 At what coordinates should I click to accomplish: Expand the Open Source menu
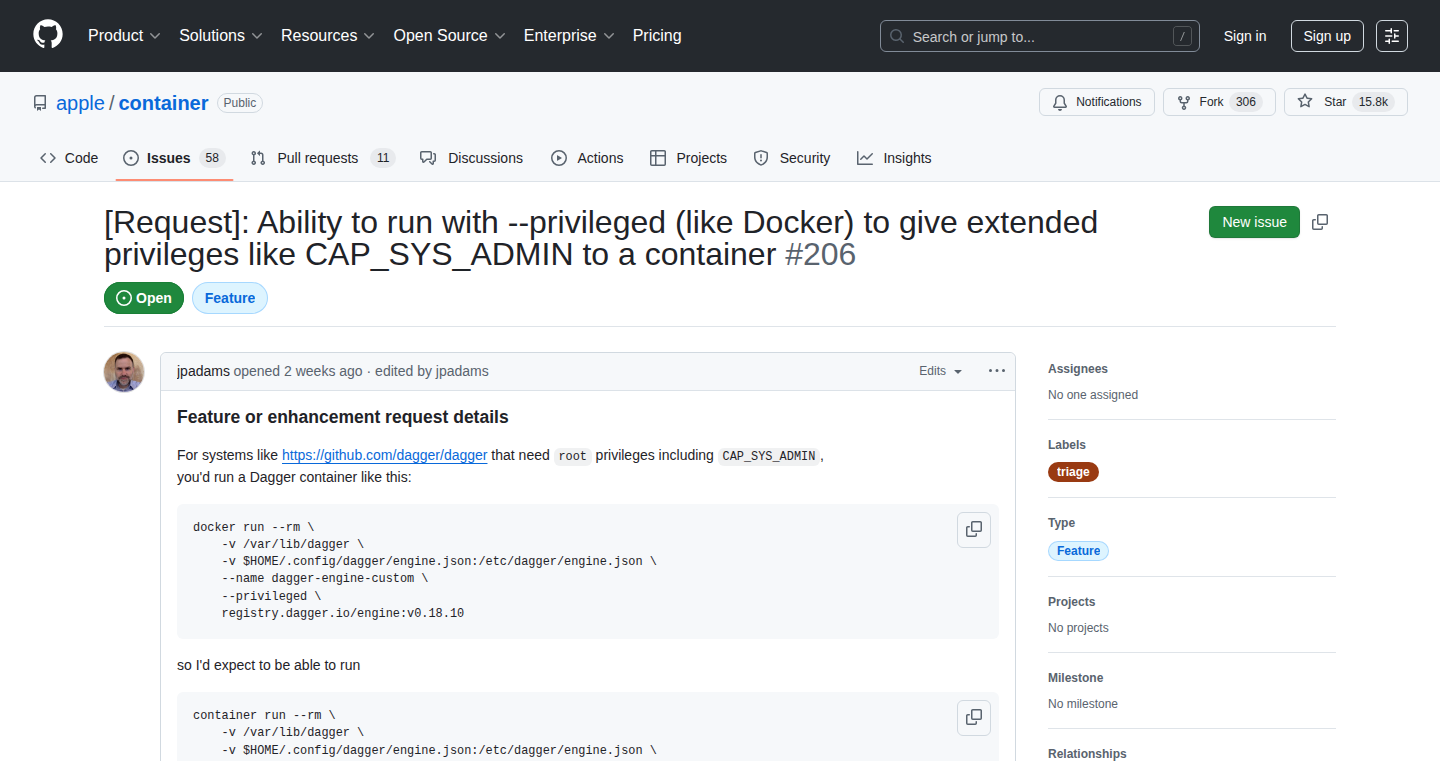tap(449, 35)
